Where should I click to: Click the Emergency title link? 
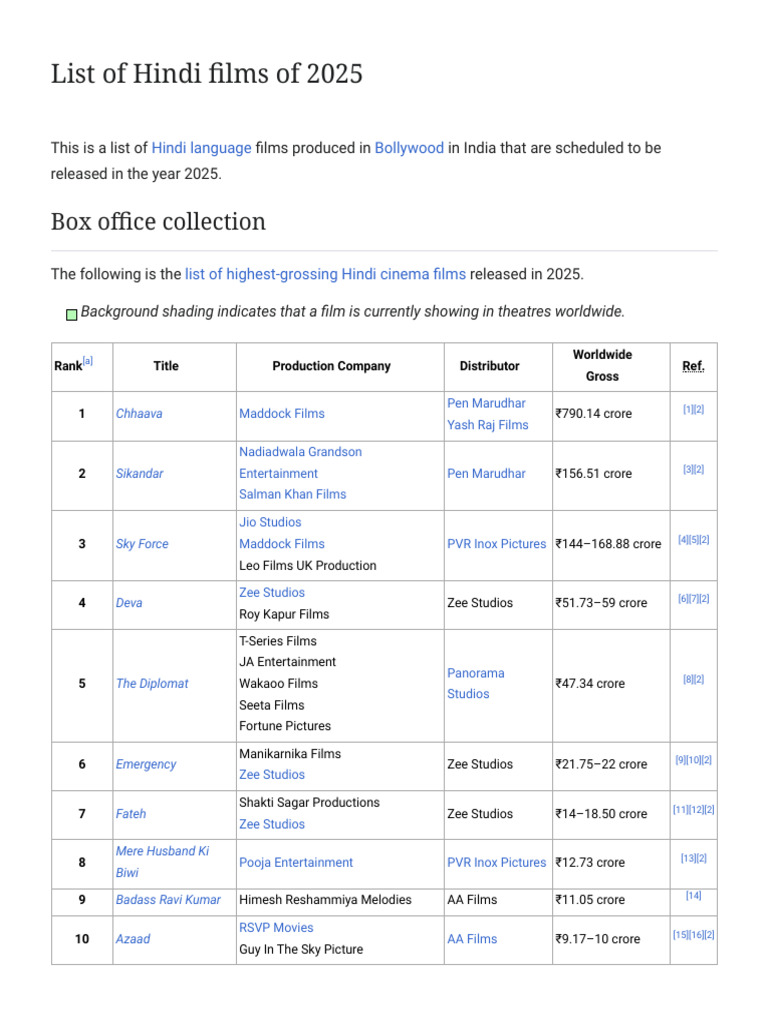click(146, 764)
